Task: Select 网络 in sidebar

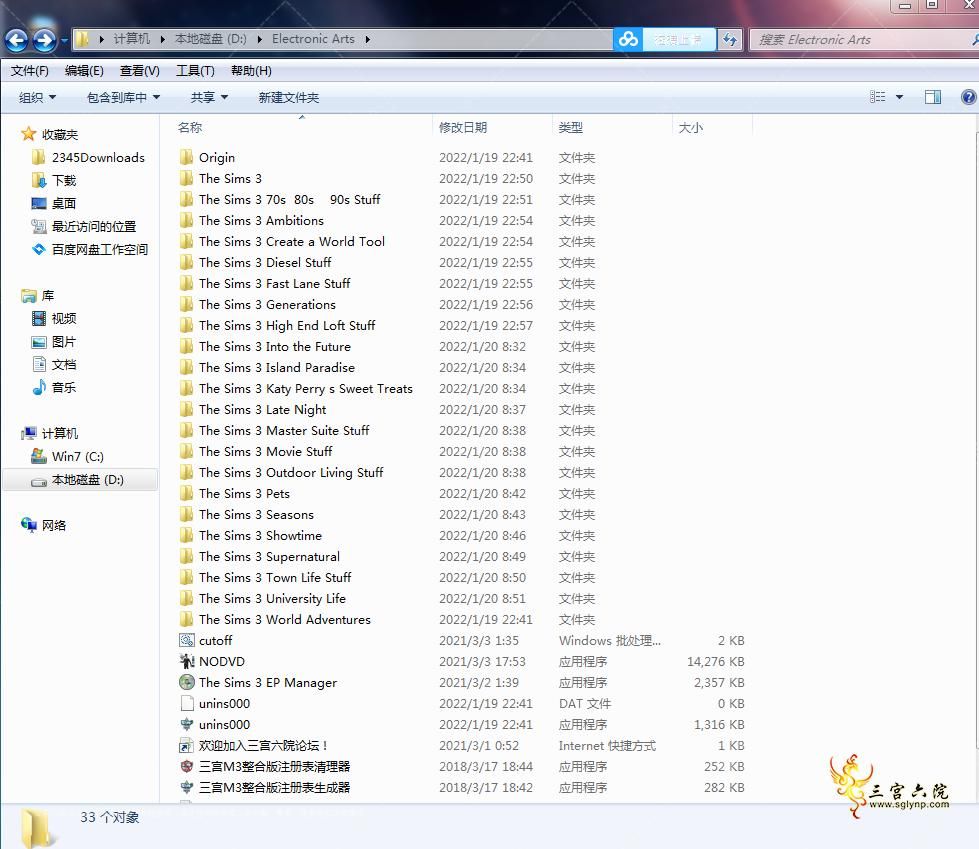Action: pyautogui.click(x=54, y=526)
